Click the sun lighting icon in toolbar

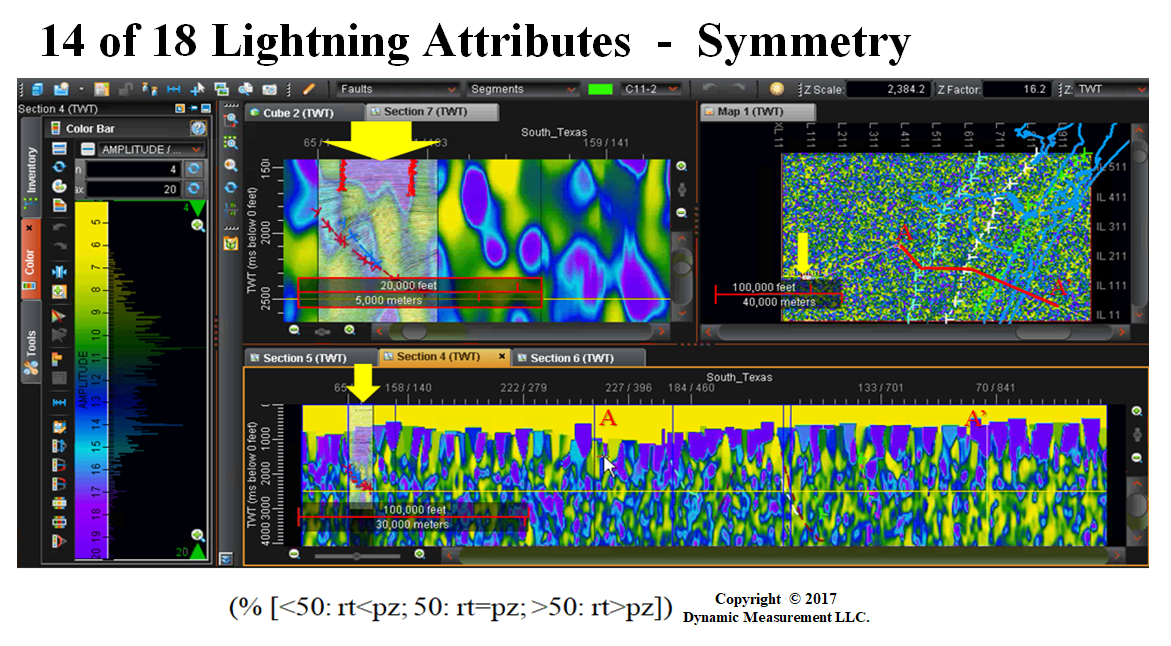tap(777, 89)
